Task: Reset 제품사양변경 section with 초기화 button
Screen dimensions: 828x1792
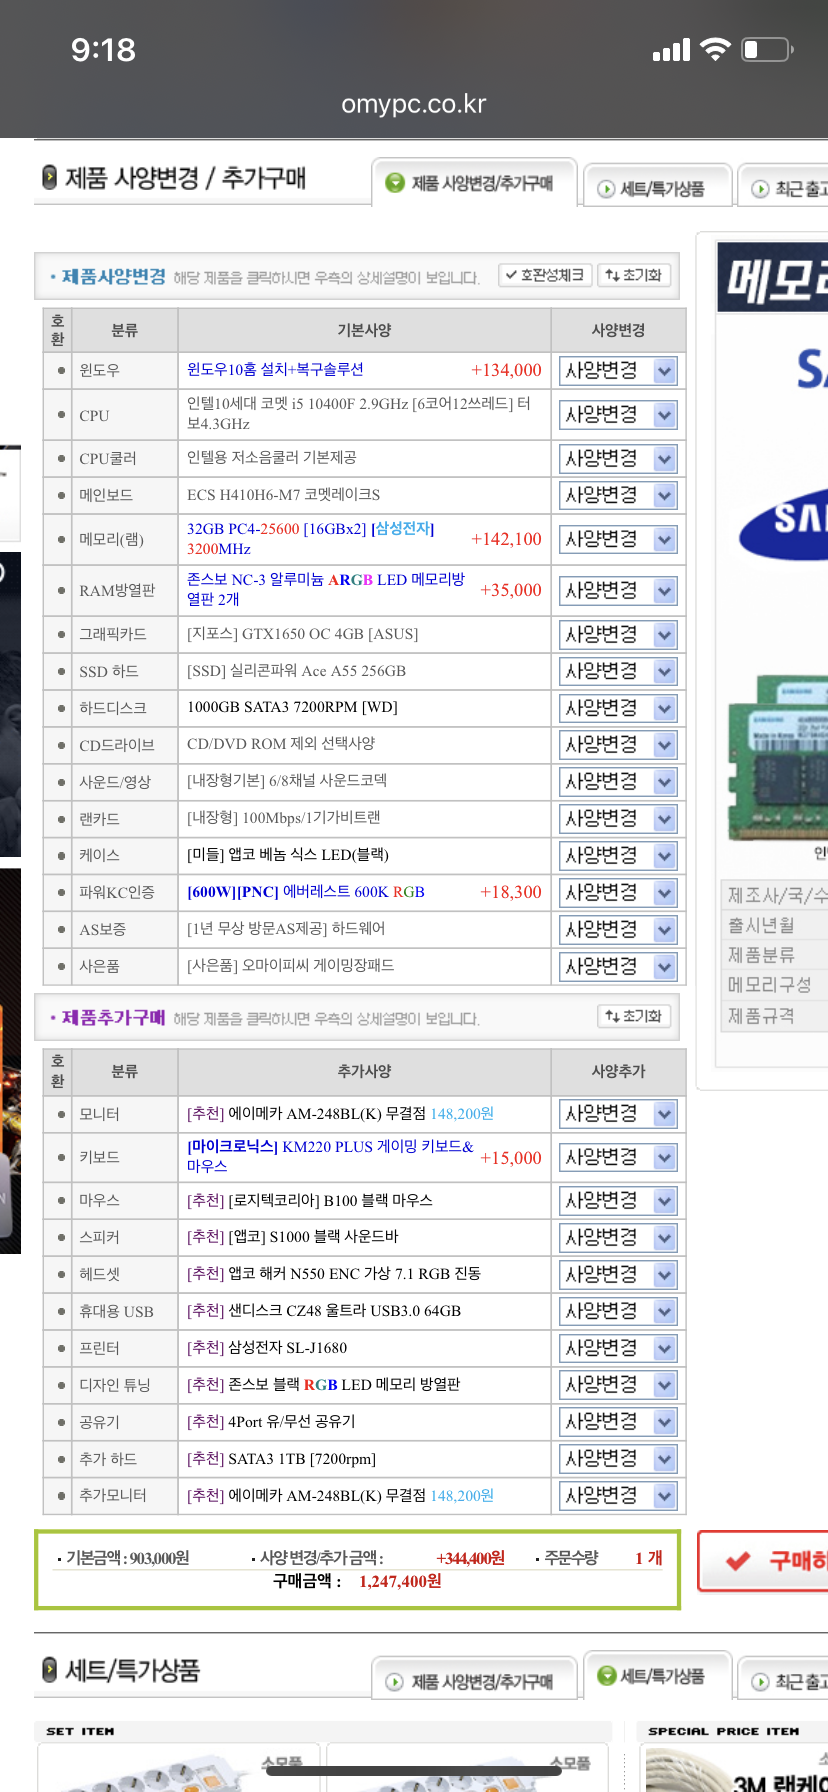Action: point(634,275)
